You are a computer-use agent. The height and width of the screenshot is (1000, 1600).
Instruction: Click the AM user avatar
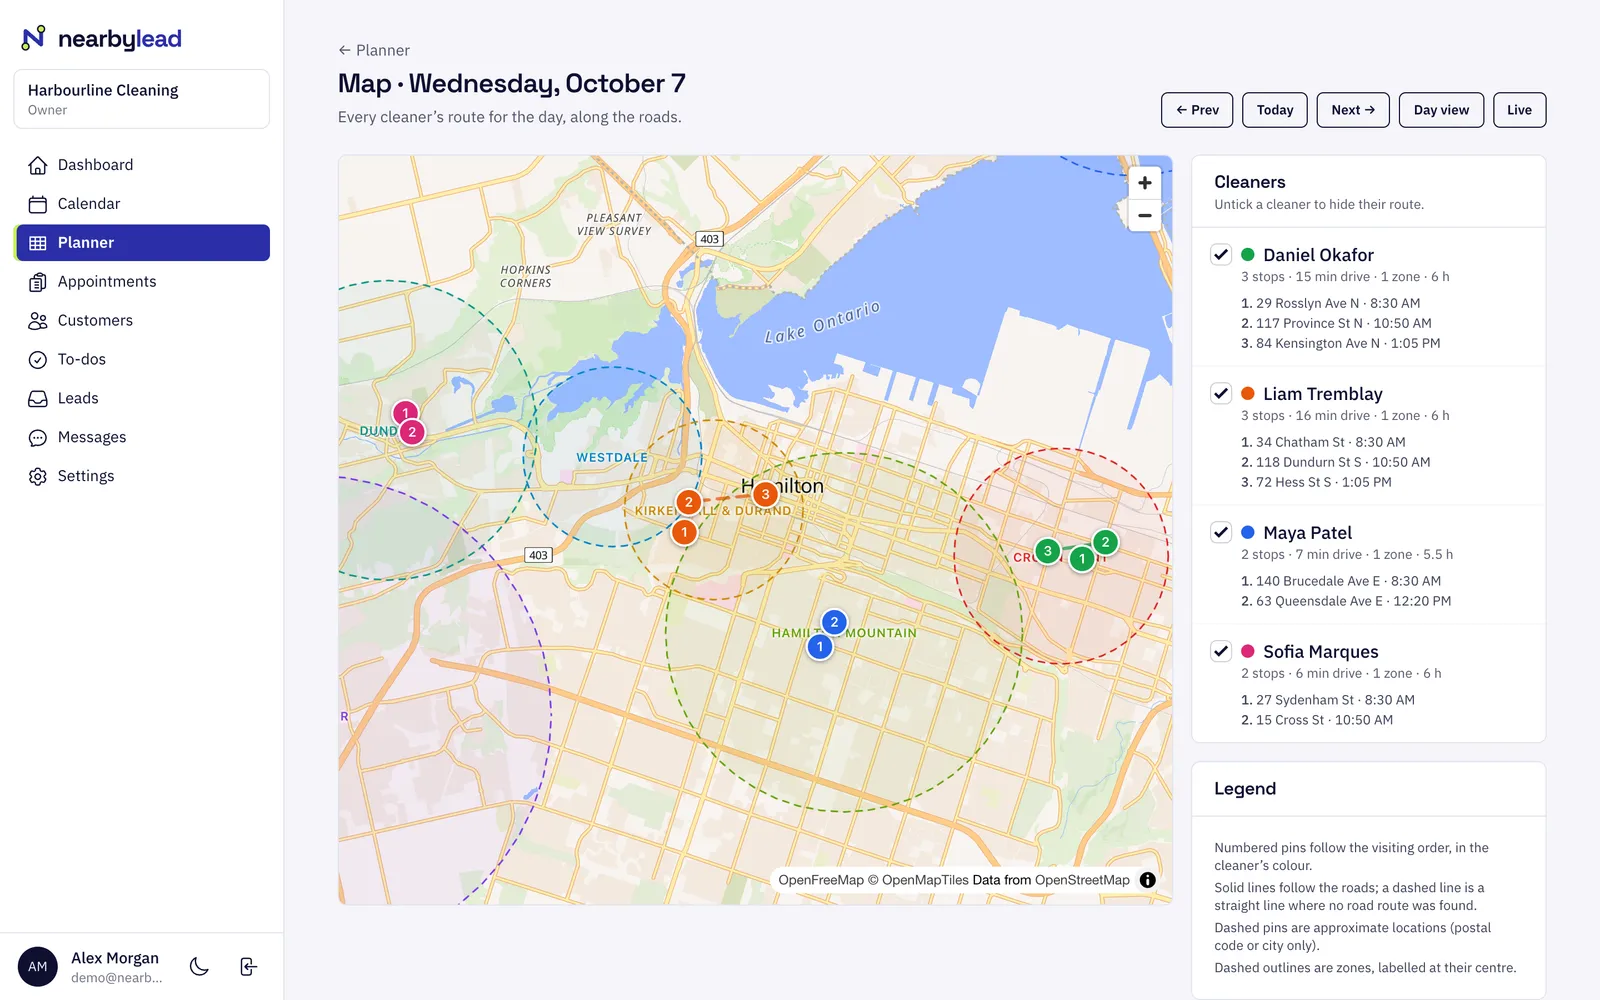click(38, 966)
